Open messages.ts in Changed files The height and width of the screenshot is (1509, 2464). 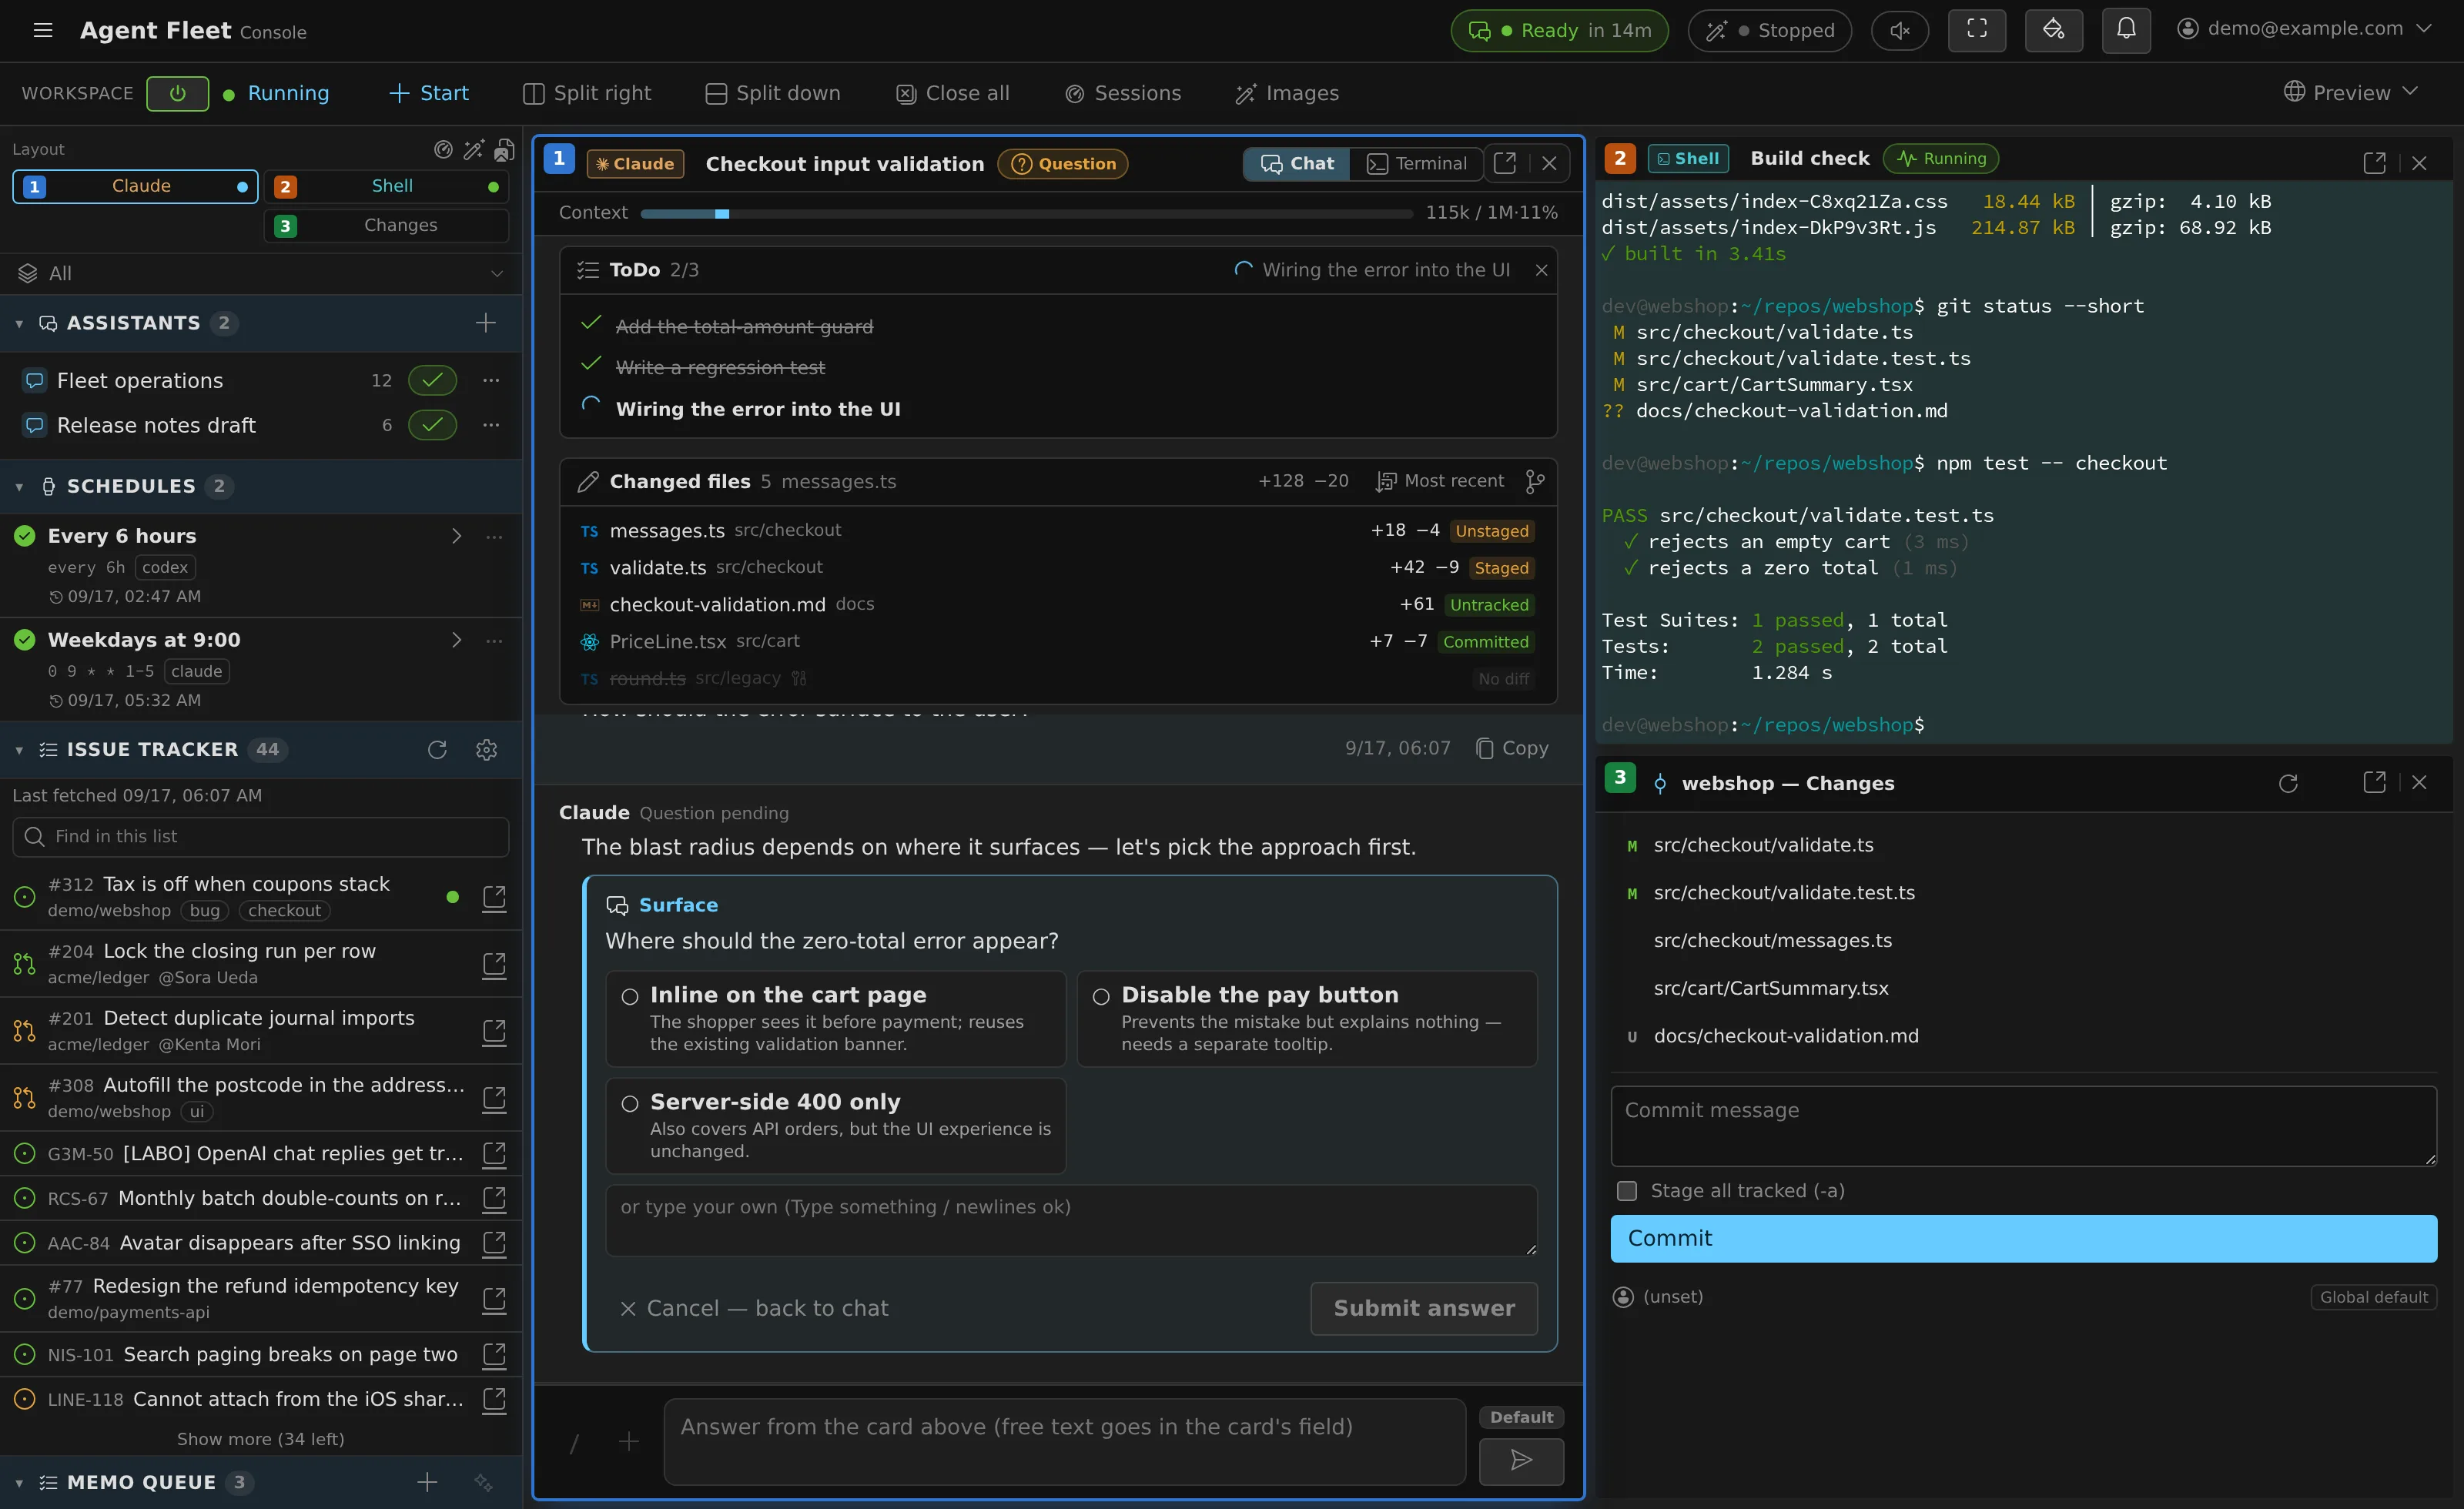(1058, 530)
